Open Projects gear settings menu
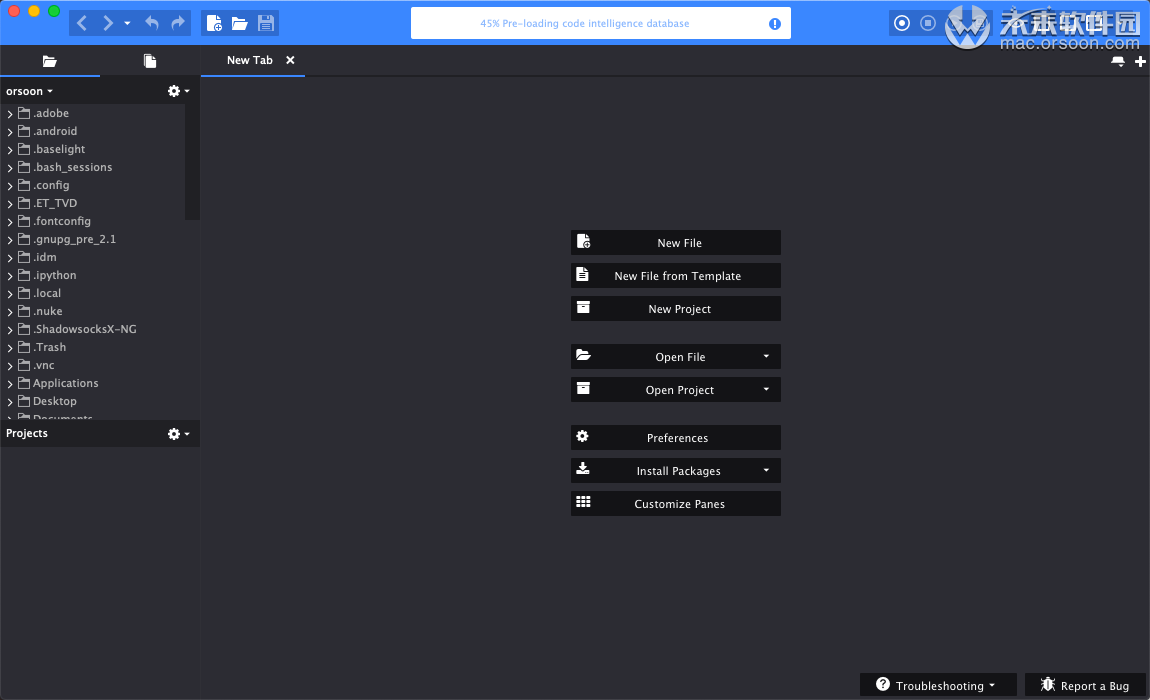This screenshot has height=700, width=1150. tap(178, 434)
